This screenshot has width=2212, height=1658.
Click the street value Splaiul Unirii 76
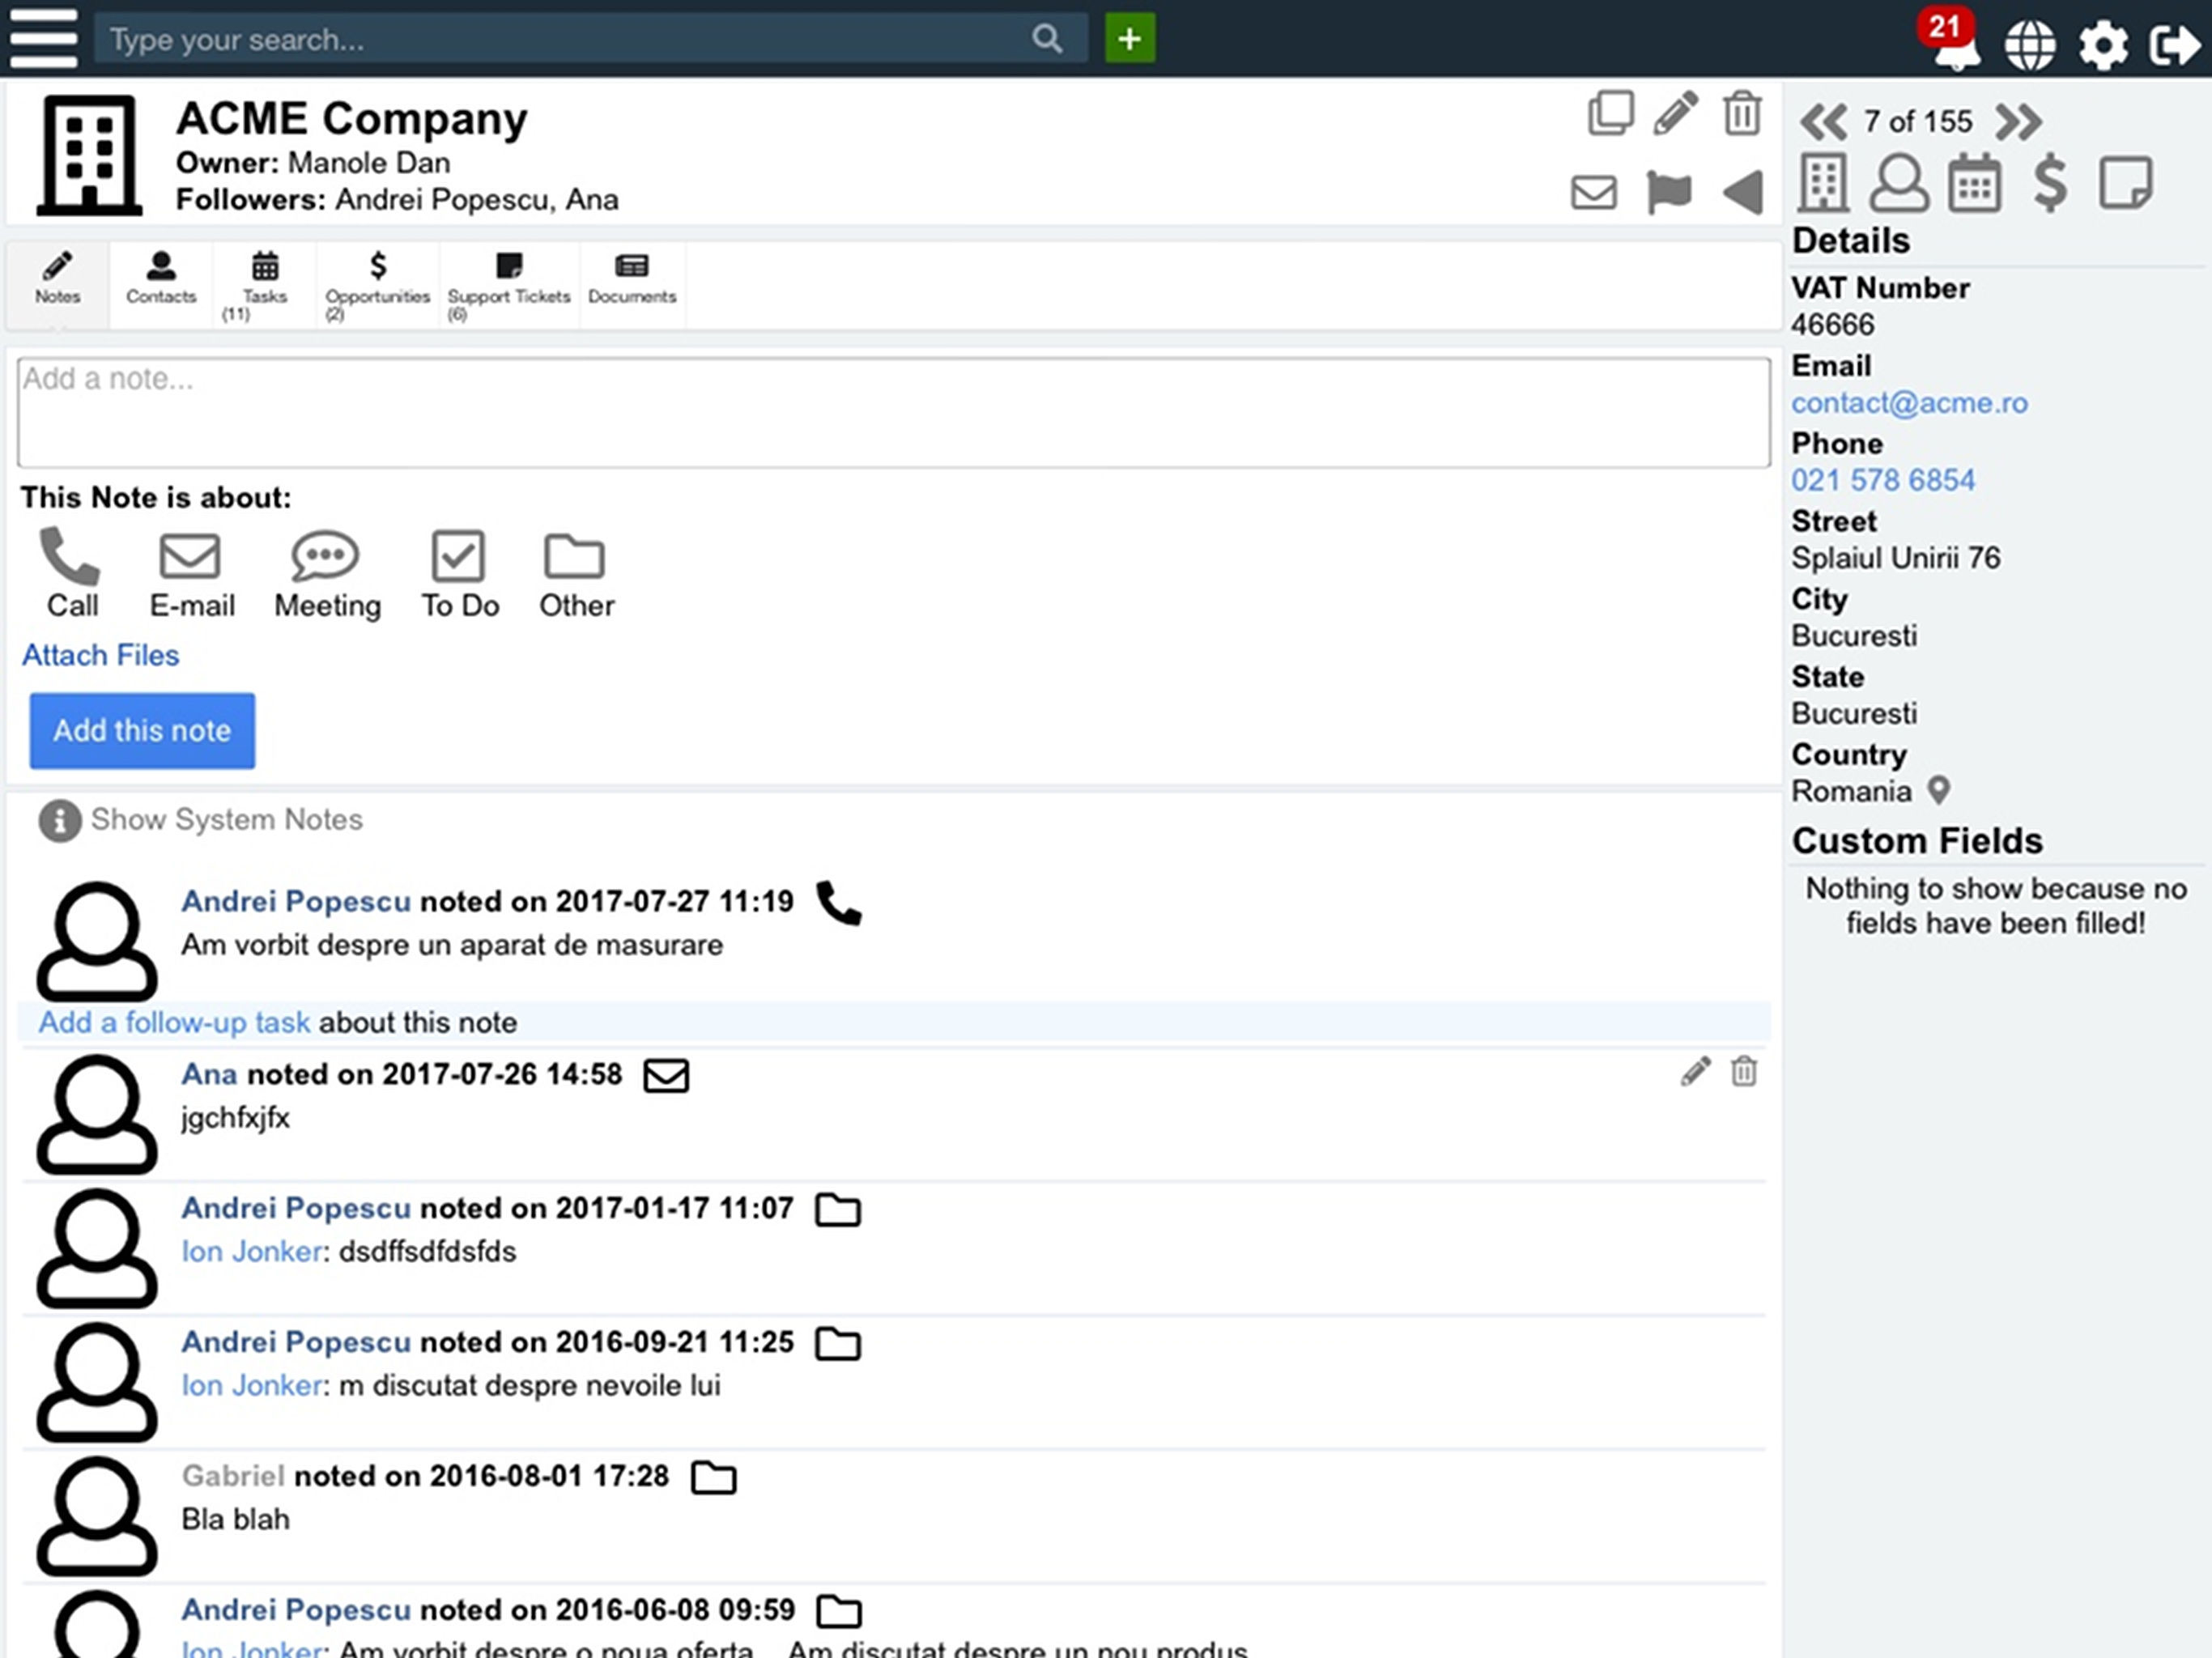[x=1896, y=558]
